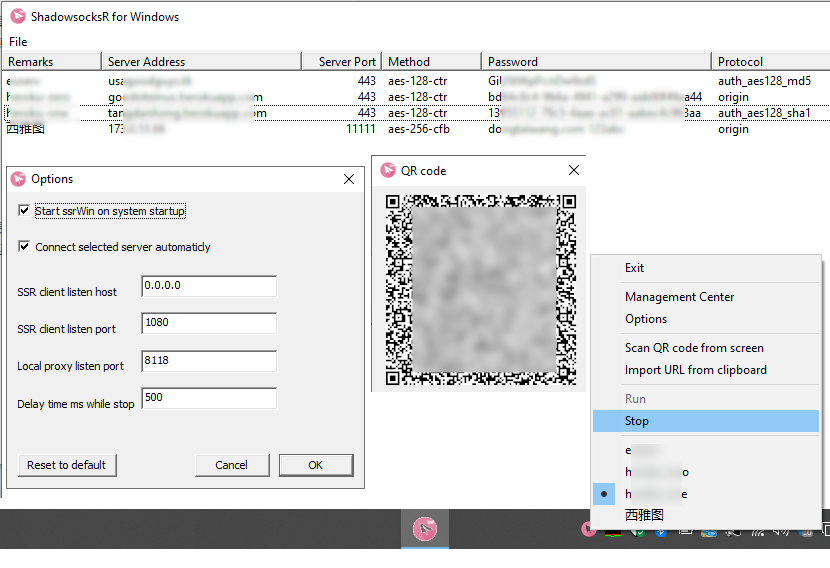Select Options in the tray context menu
This screenshot has width=830, height=568.
pos(706,319)
